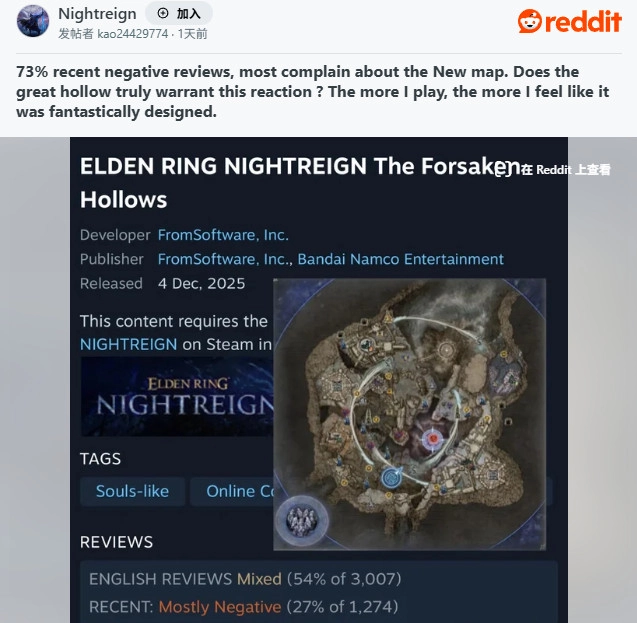Image resolution: width=637 pixels, height=623 pixels.
Task: Click the Elden Ring Nightreign banner image
Action: (x=177, y=397)
